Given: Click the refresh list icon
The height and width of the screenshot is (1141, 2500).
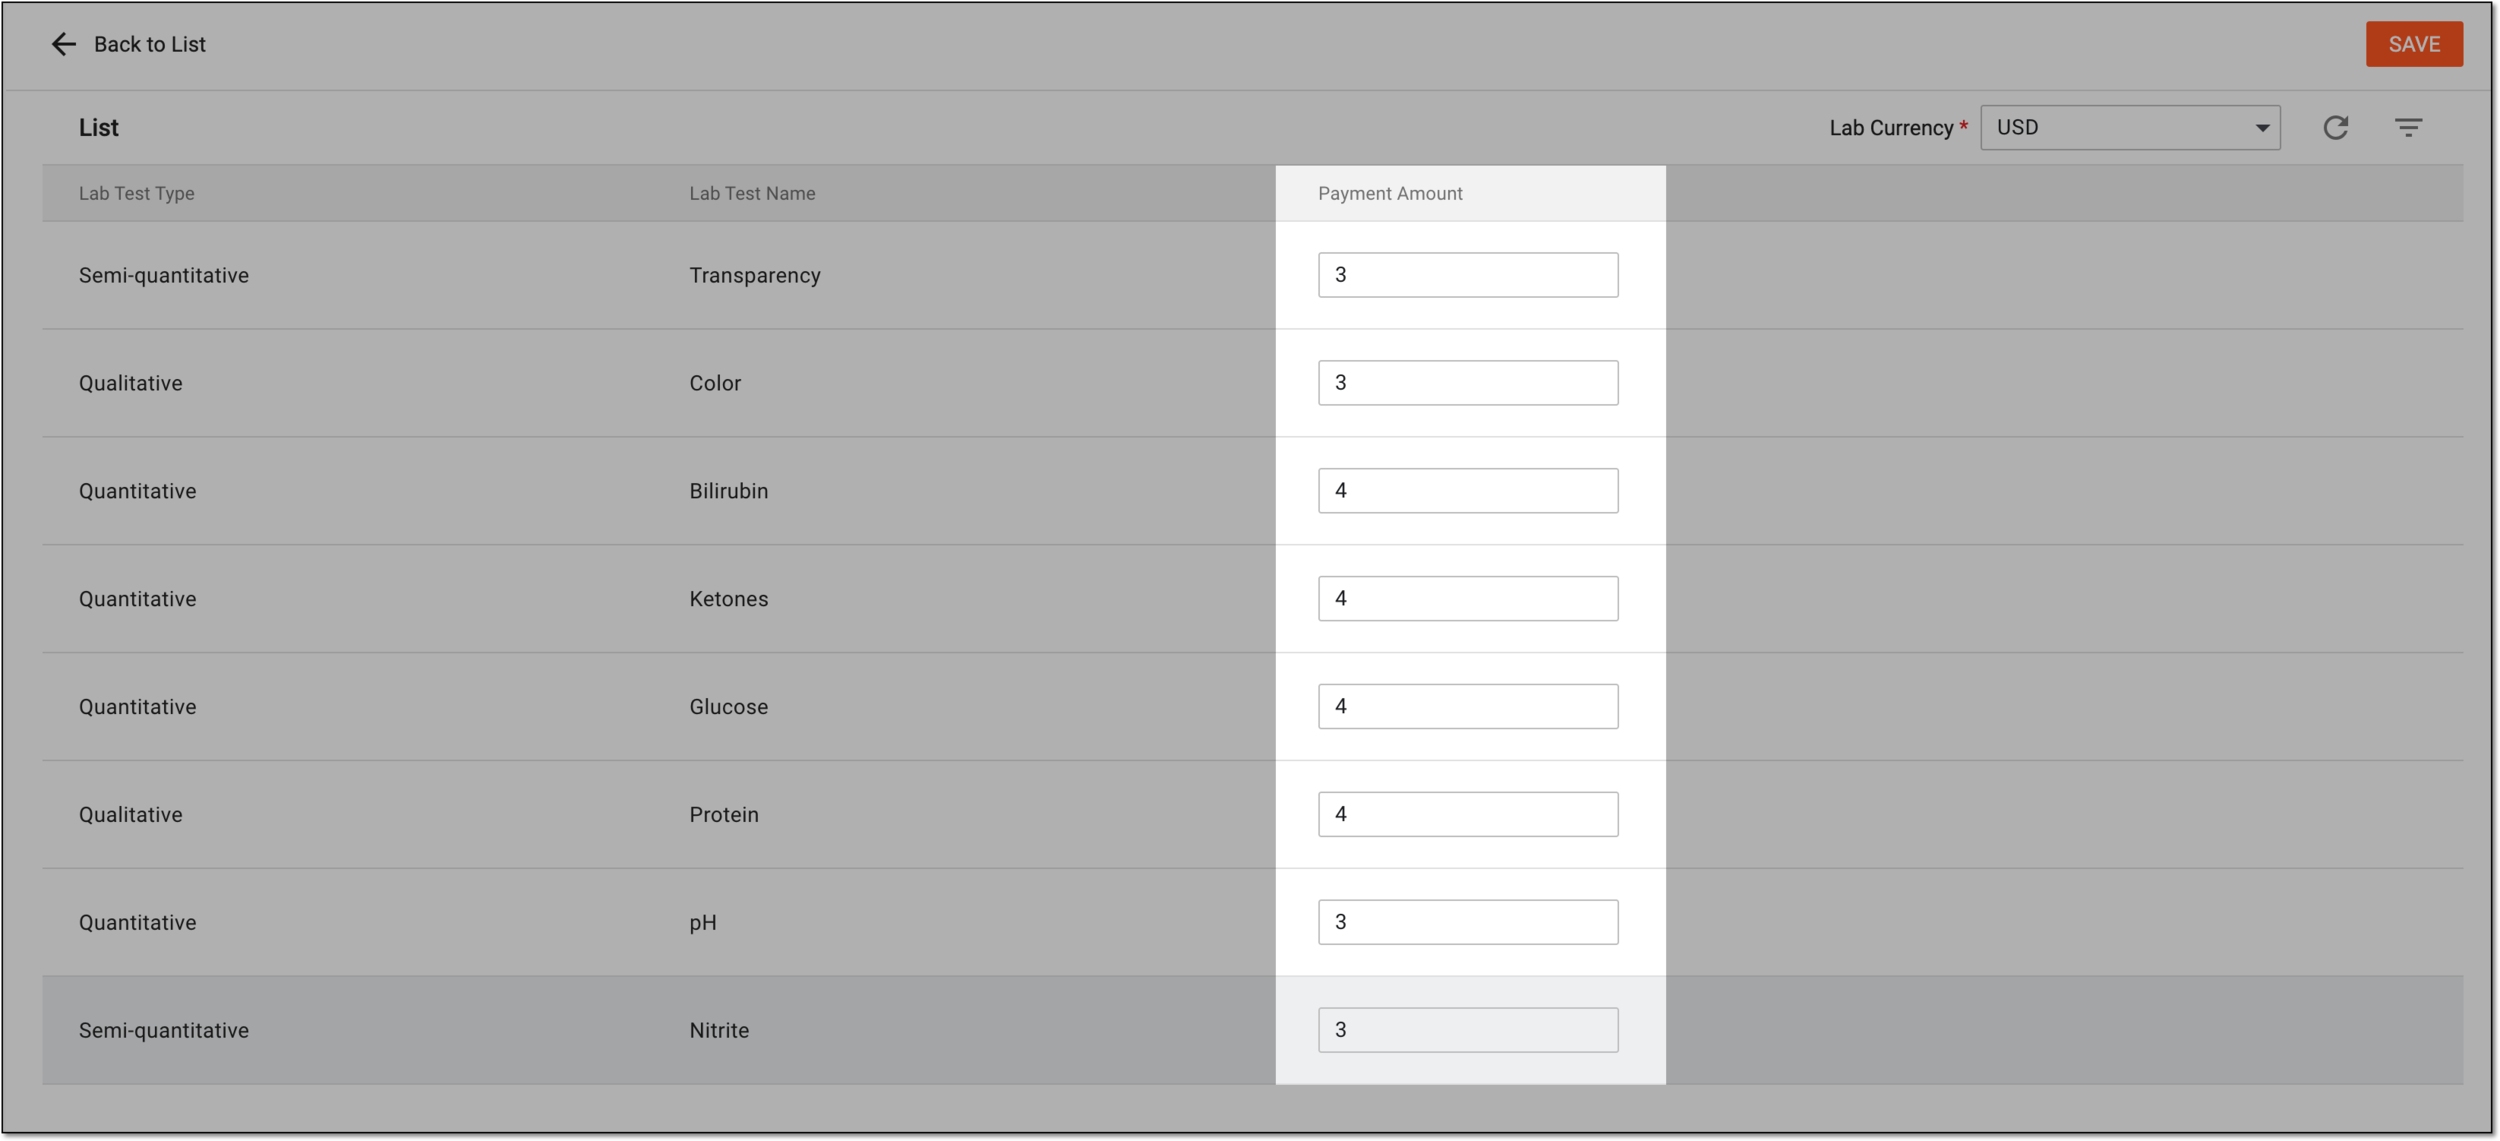Looking at the screenshot, I should click(2336, 128).
